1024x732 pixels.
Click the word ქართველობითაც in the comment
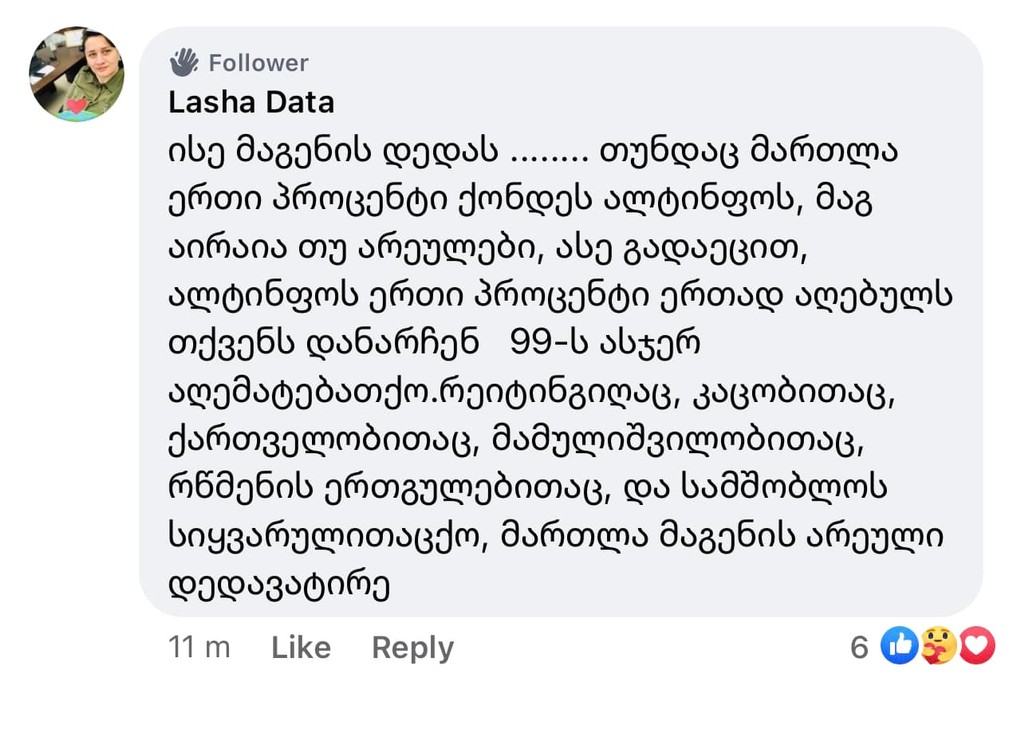319,439
